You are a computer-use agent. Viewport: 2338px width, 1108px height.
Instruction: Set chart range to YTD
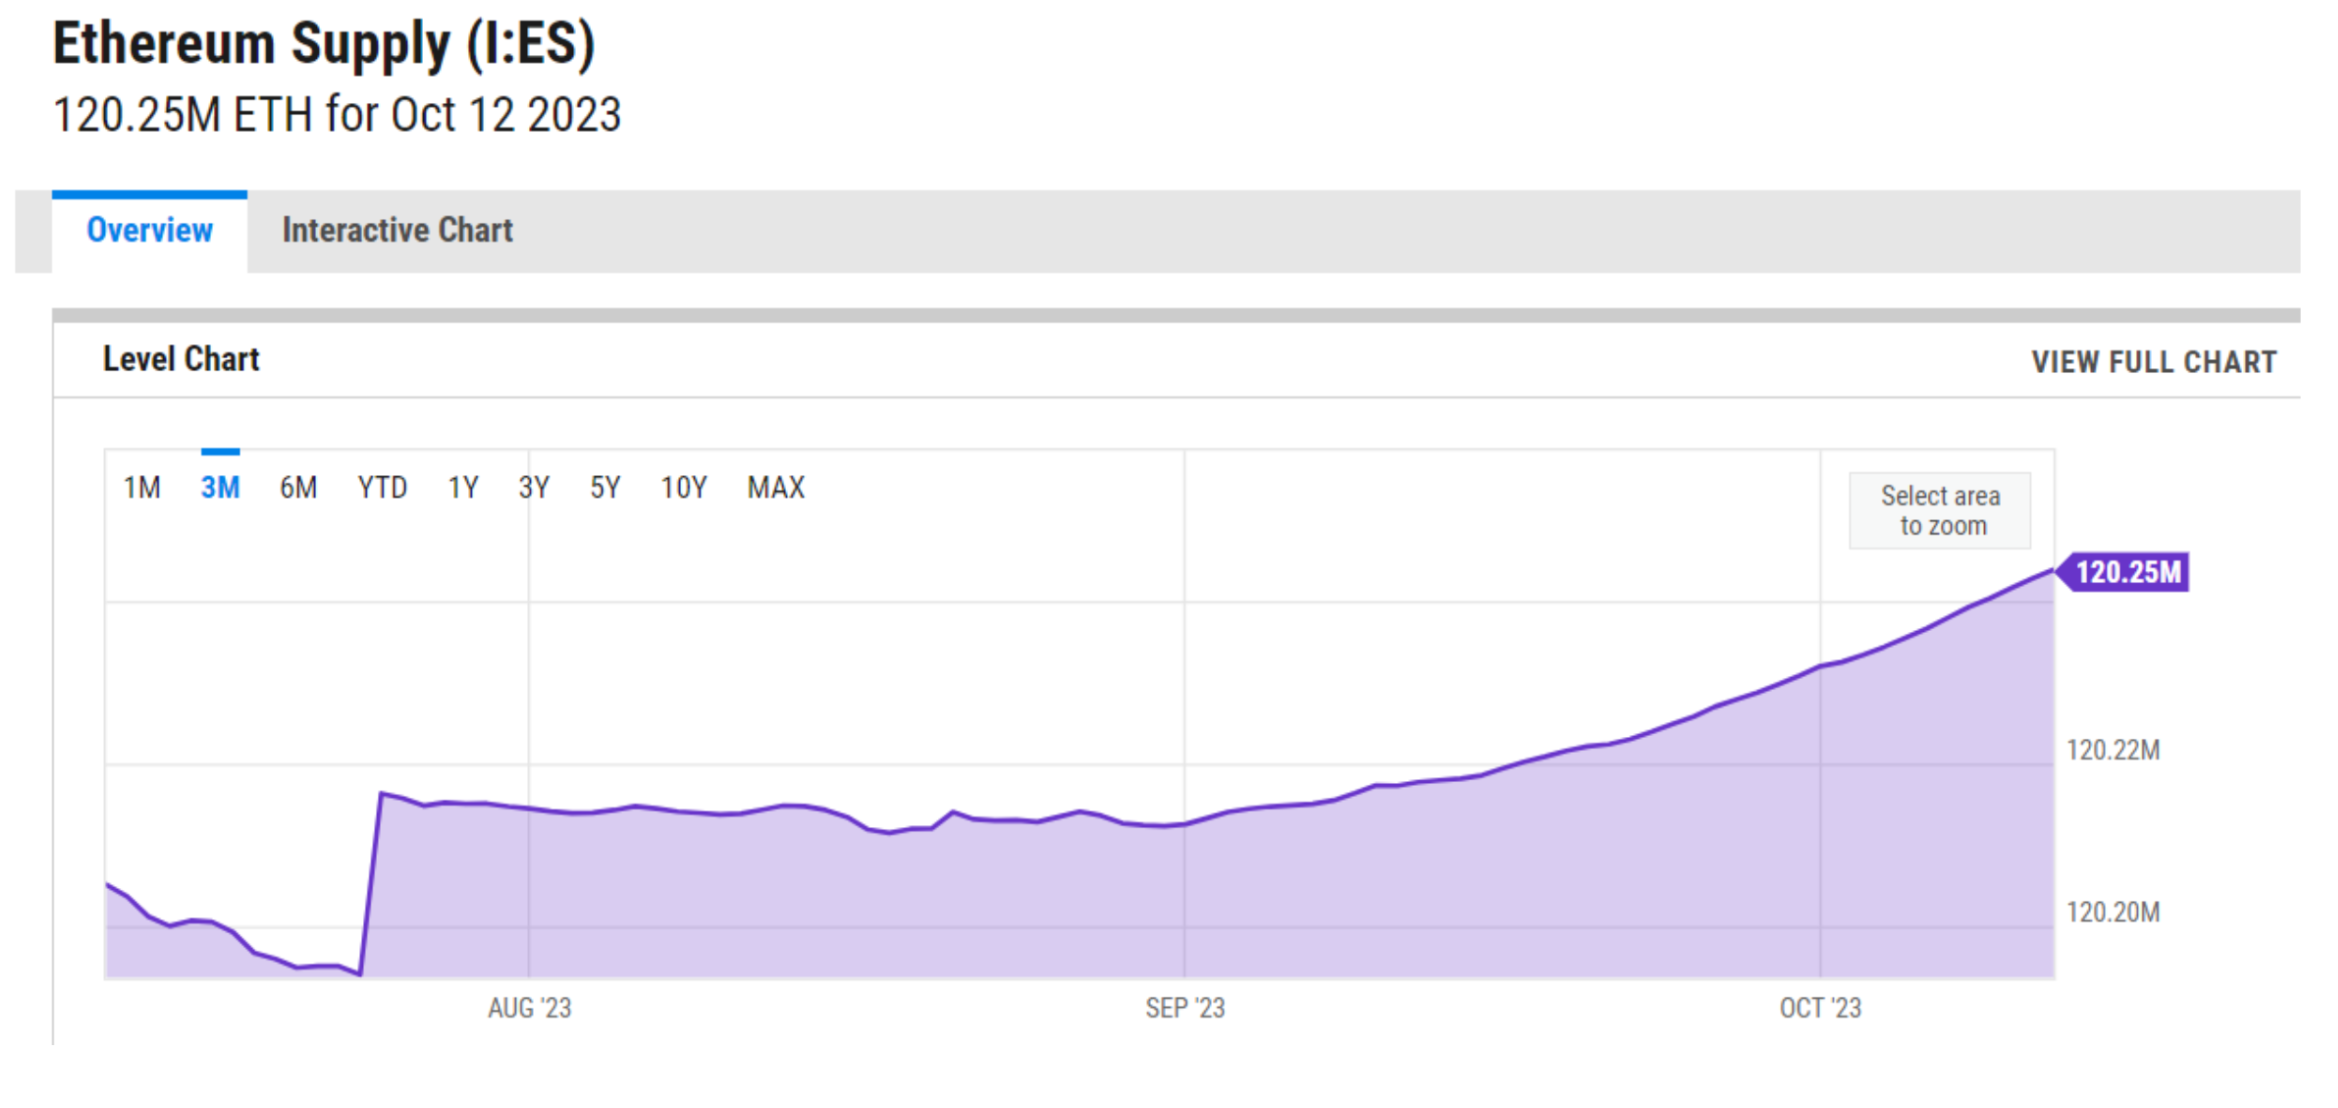click(382, 488)
